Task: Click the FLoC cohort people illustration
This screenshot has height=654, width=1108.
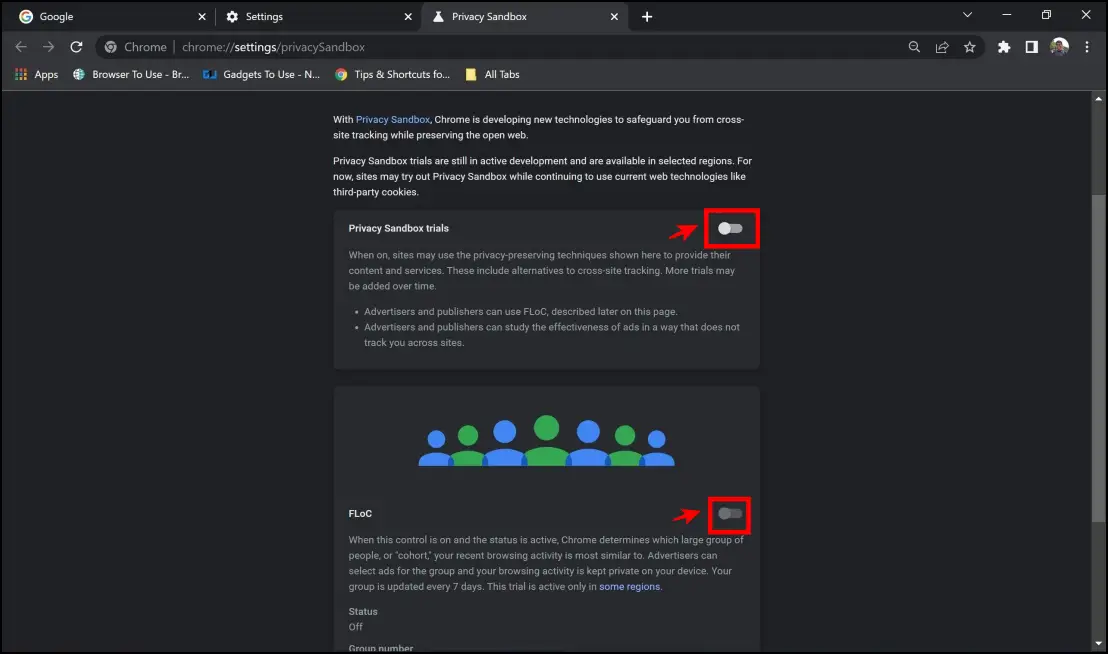Action: pyautogui.click(x=546, y=441)
